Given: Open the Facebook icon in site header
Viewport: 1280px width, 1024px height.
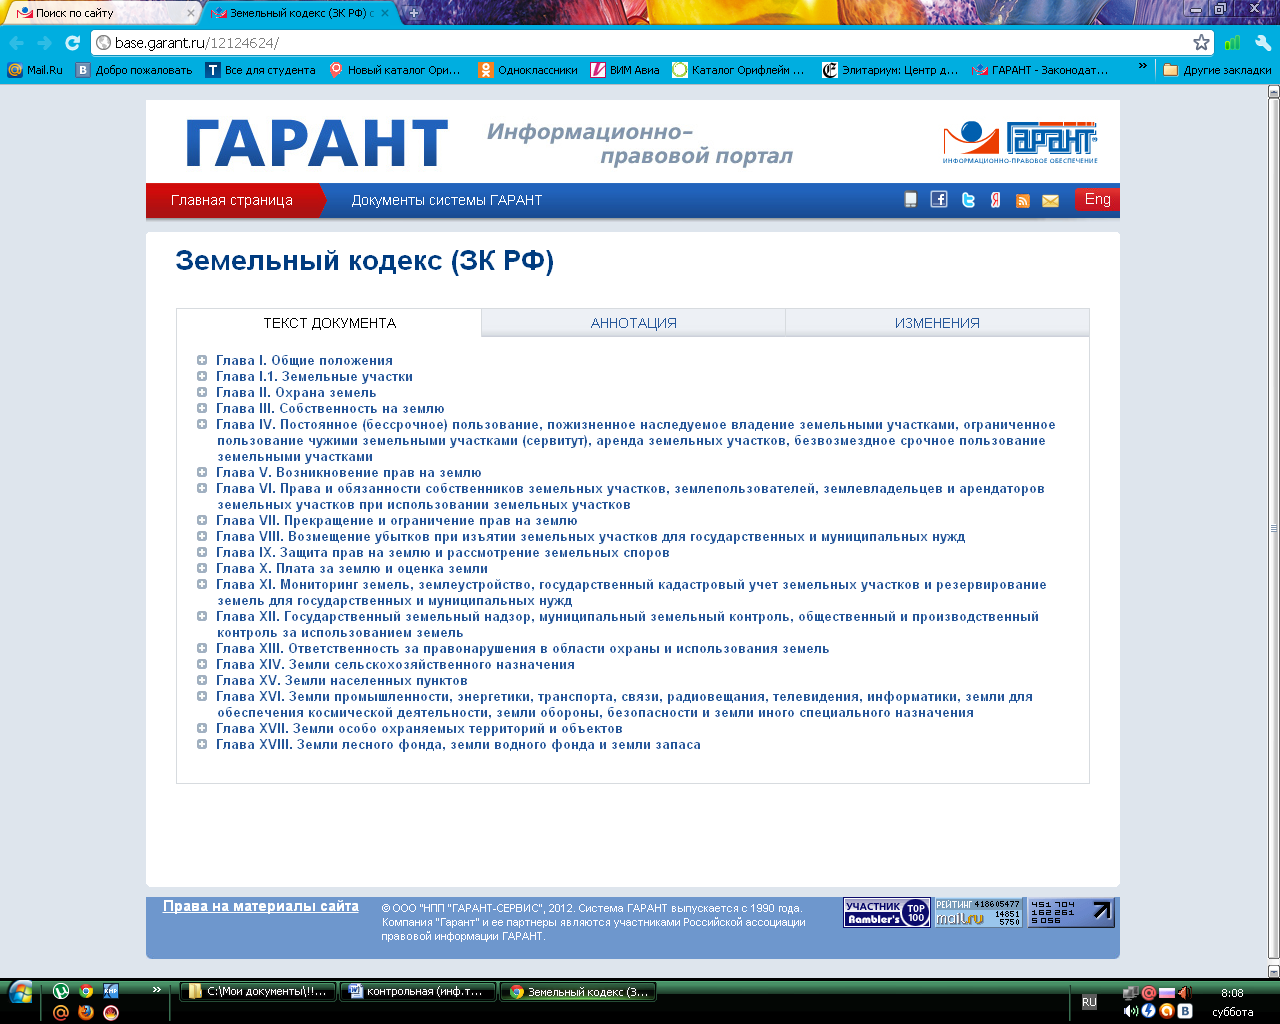Looking at the screenshot, I should 938,199.
